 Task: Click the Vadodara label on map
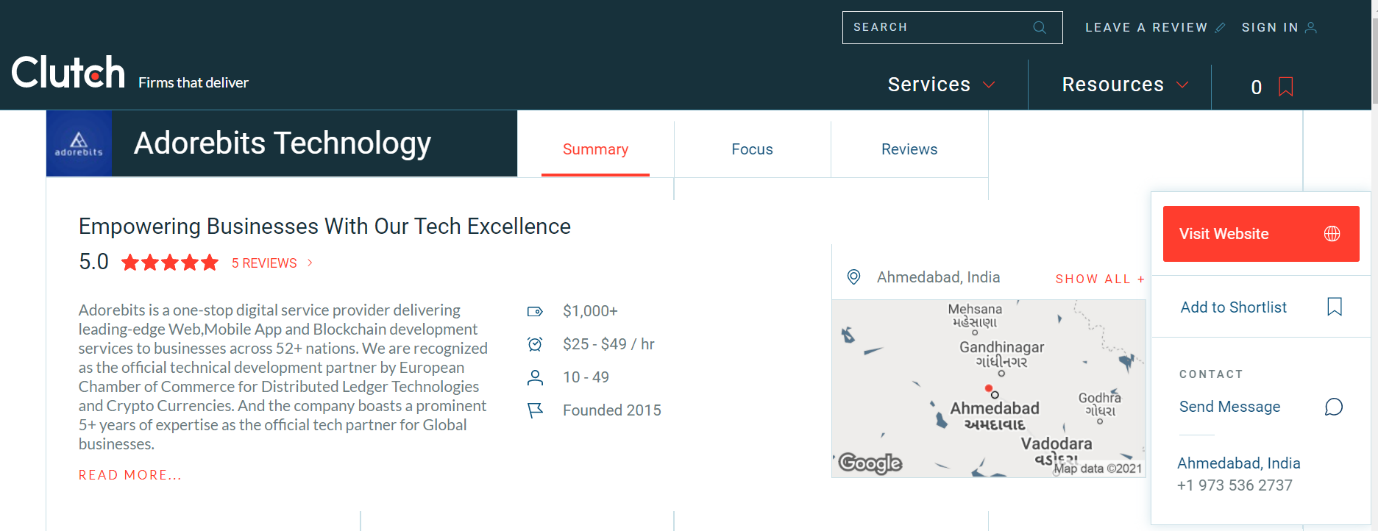[x=1057, y=443]
